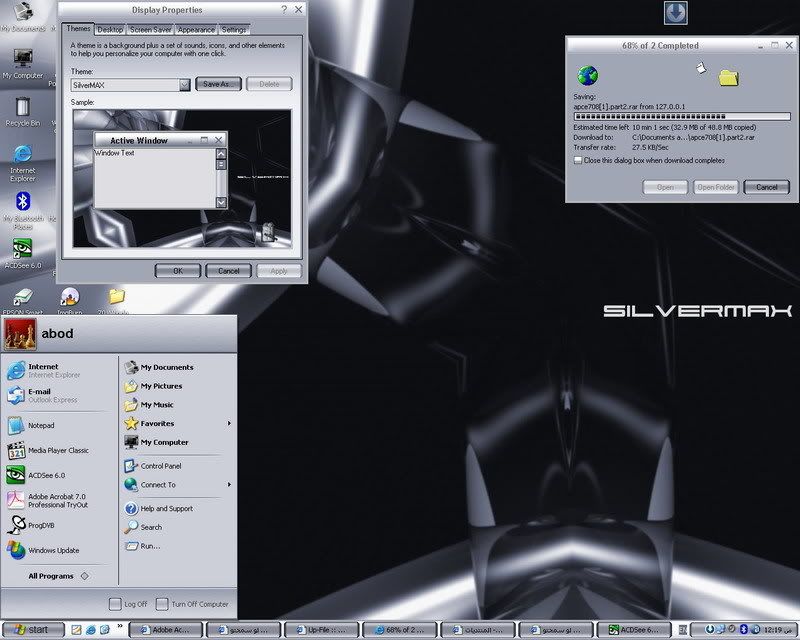Switch to ACDSee 6 taskbar button
The height and width of the screenshot is (640, 800).
click(x=634, y=630)
